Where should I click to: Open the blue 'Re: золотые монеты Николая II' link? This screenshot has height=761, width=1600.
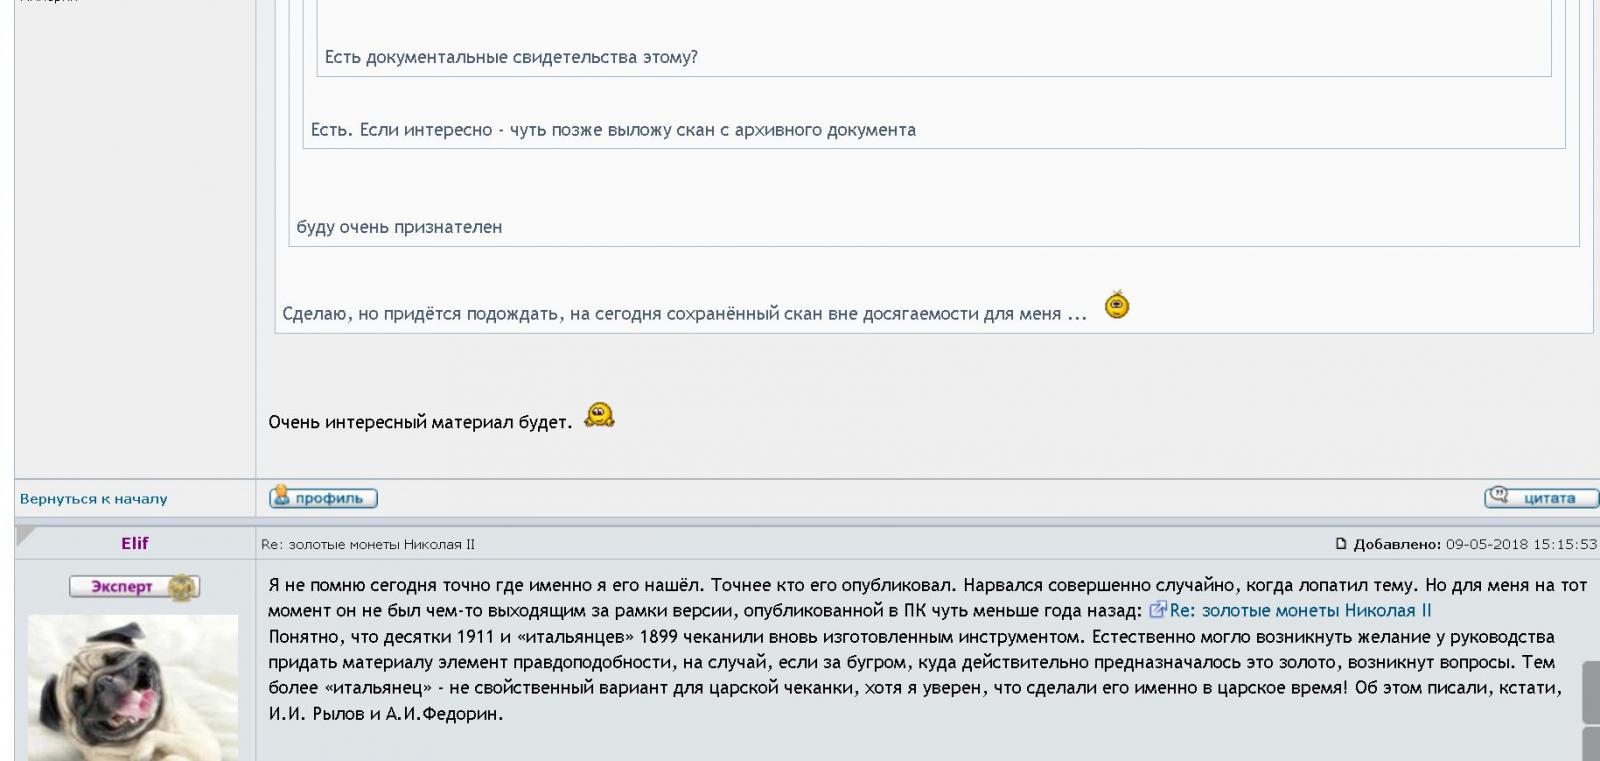click(x=1300, y=610)
